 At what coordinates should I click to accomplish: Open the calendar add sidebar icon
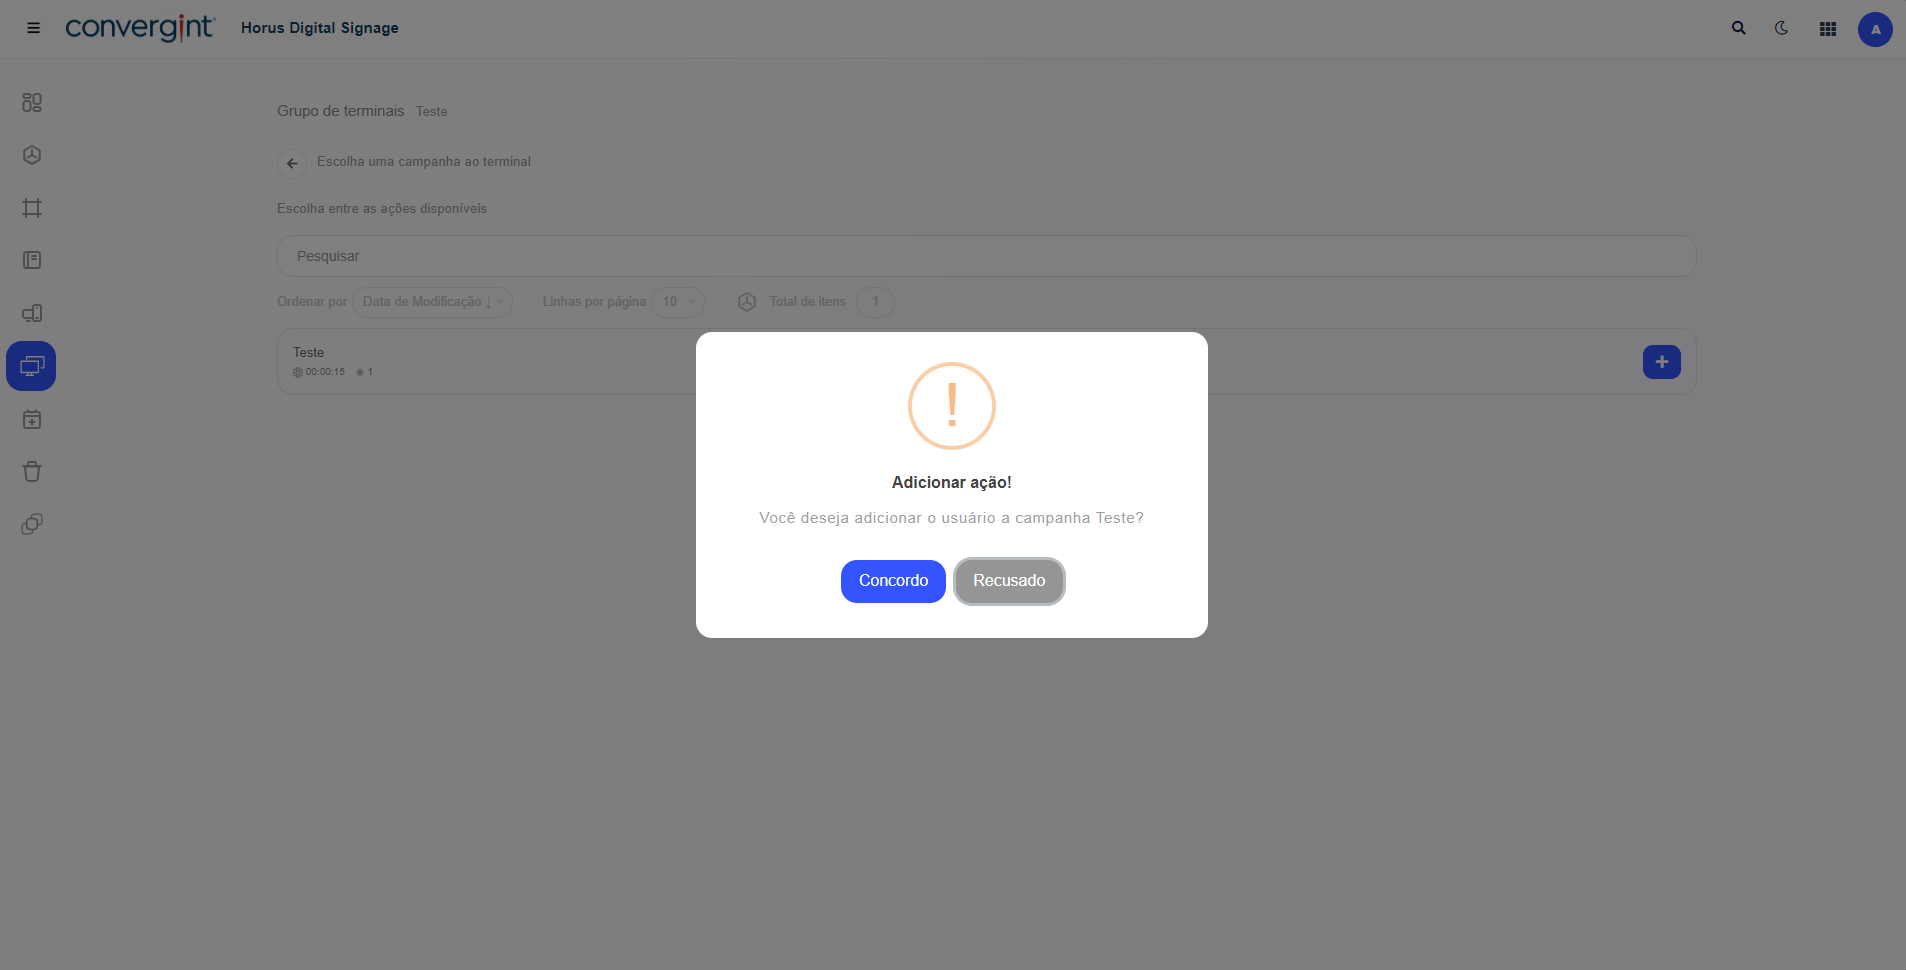coord(32,419)
